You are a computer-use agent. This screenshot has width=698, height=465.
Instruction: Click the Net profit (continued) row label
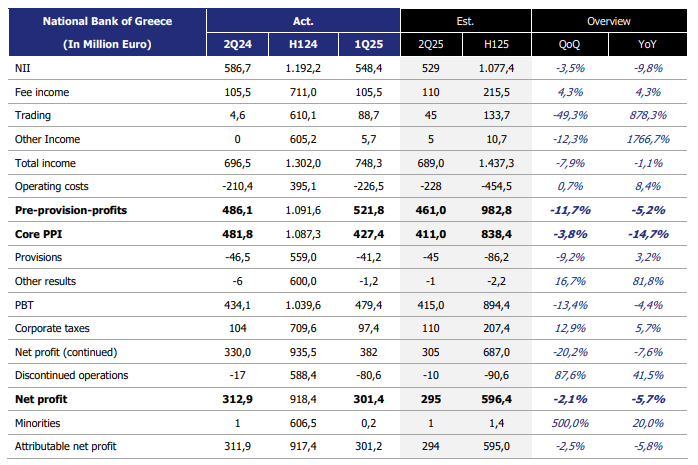66,352
